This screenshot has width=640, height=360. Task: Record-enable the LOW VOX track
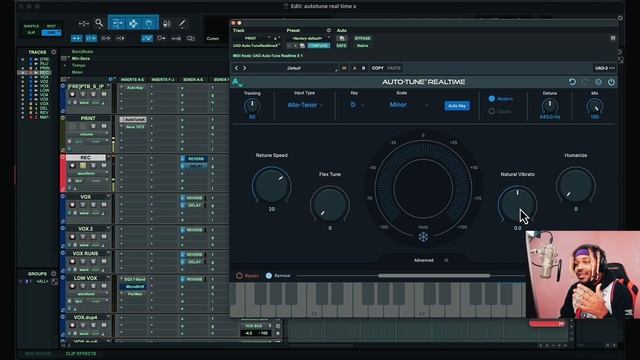pyautogui.click(x=73, y=286)
